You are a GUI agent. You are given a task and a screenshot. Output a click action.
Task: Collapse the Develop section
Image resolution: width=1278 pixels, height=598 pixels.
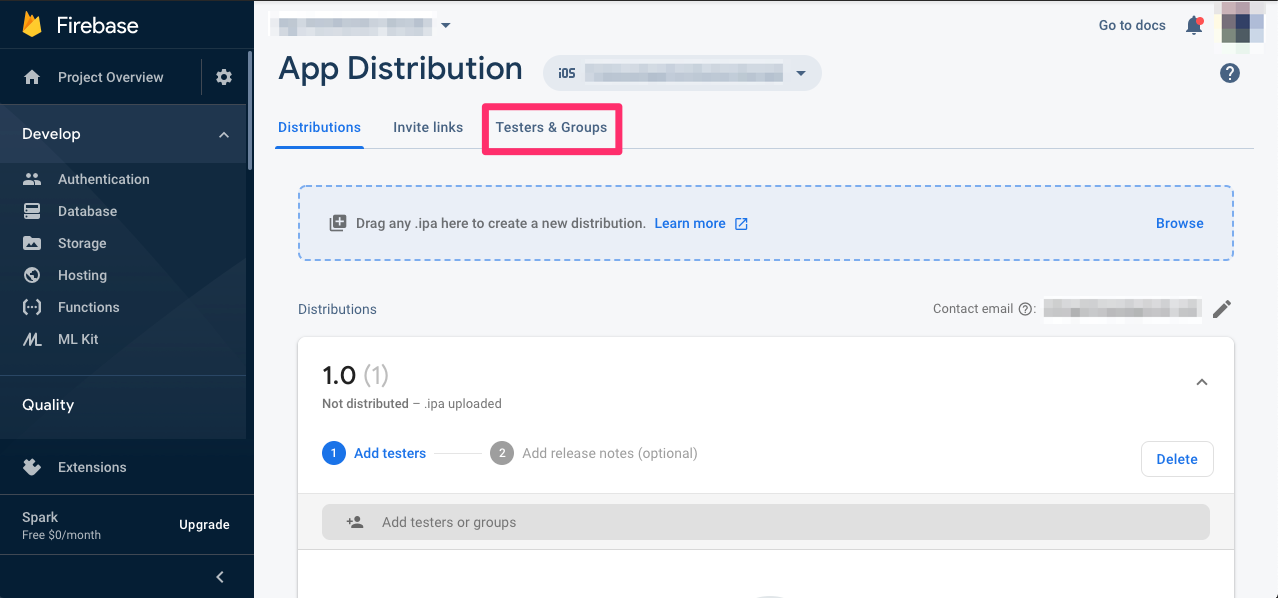[224, 134]
